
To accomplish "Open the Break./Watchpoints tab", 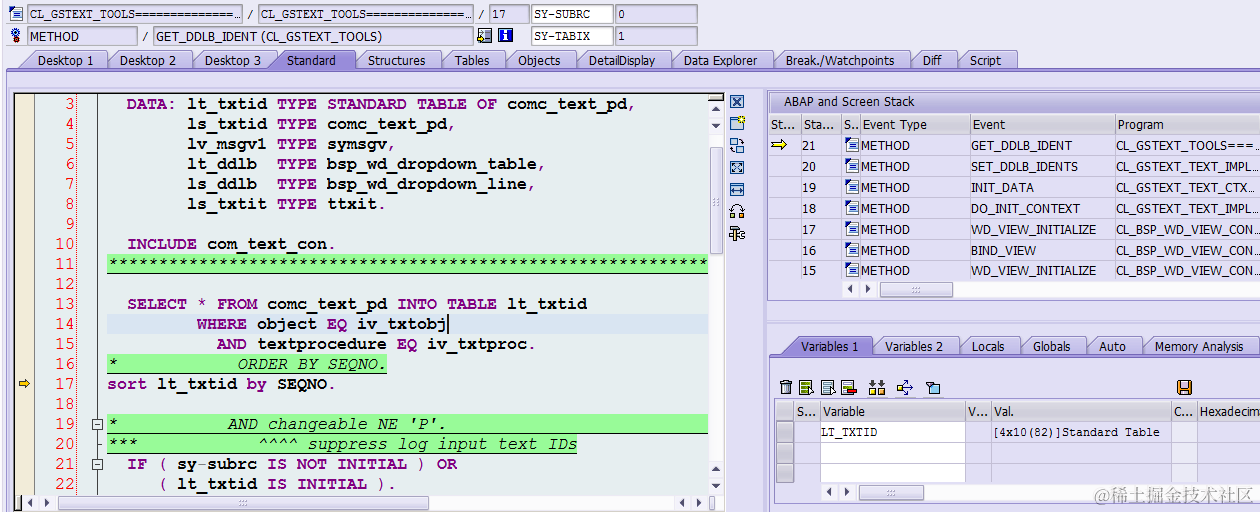I will (840, 60).
